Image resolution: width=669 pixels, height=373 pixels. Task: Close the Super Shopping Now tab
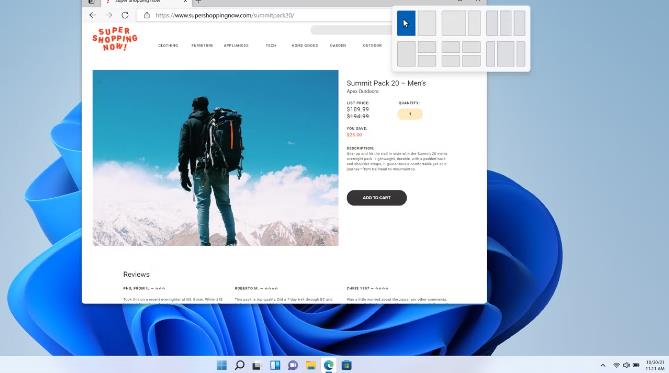click(x=185, y=1)
